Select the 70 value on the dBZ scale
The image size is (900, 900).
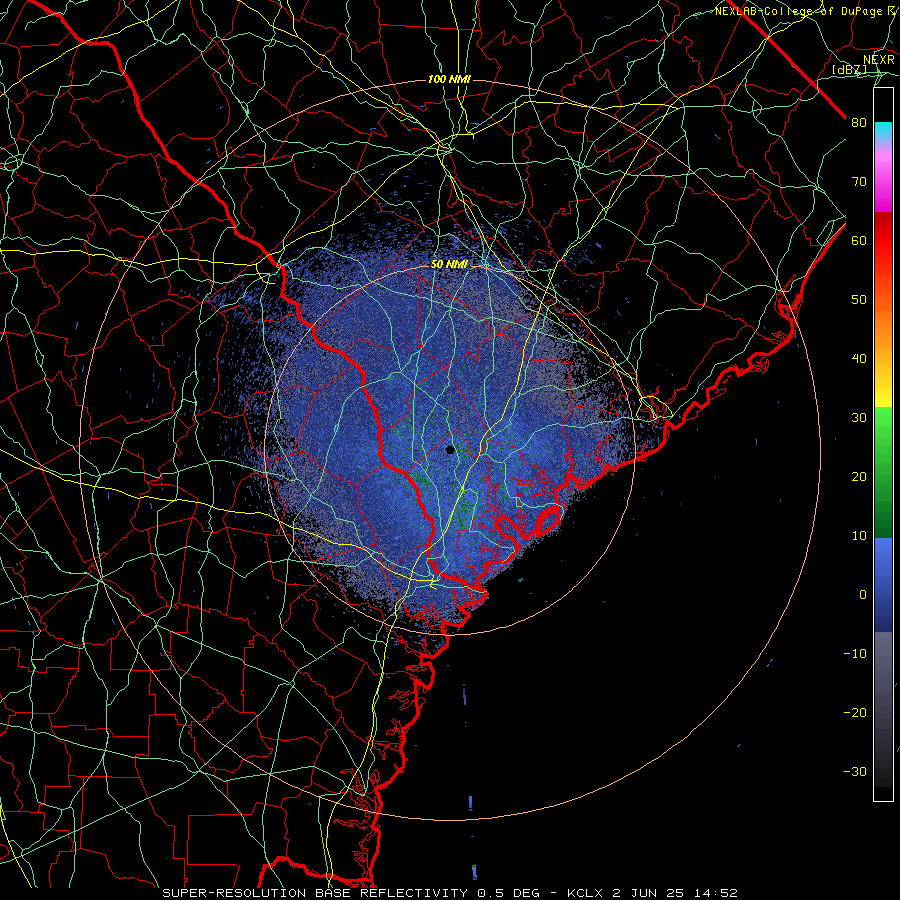(x=859, y=182)
